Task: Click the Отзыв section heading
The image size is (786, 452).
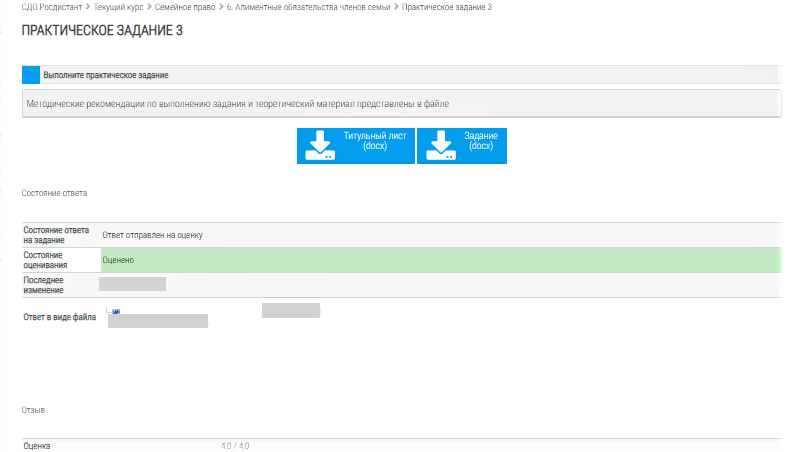Action: [x=33, y=410]
